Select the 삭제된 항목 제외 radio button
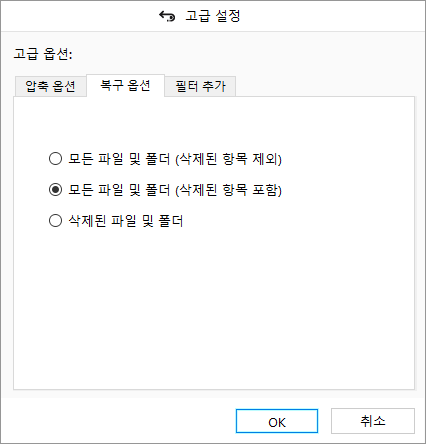426x444 pixels. [55, 159]
